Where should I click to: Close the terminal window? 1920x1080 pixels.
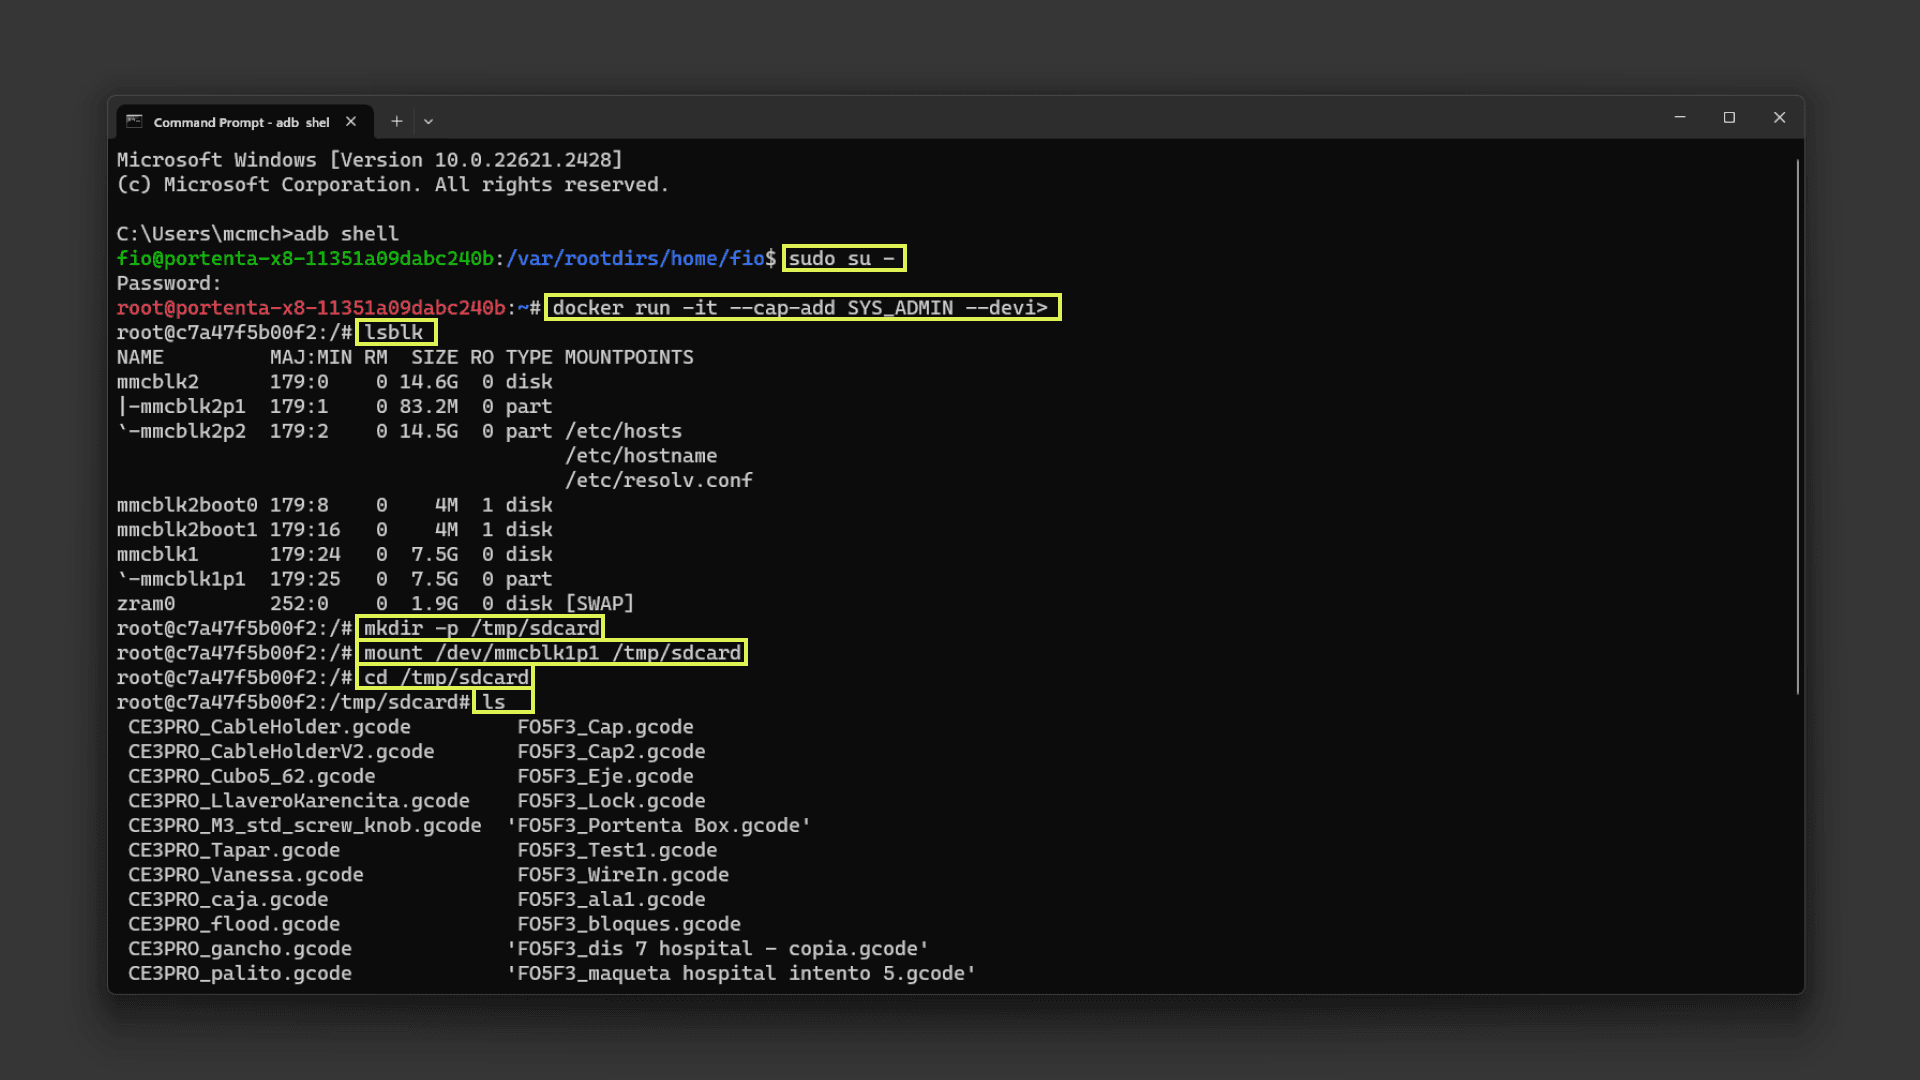tap(1779, 117)
